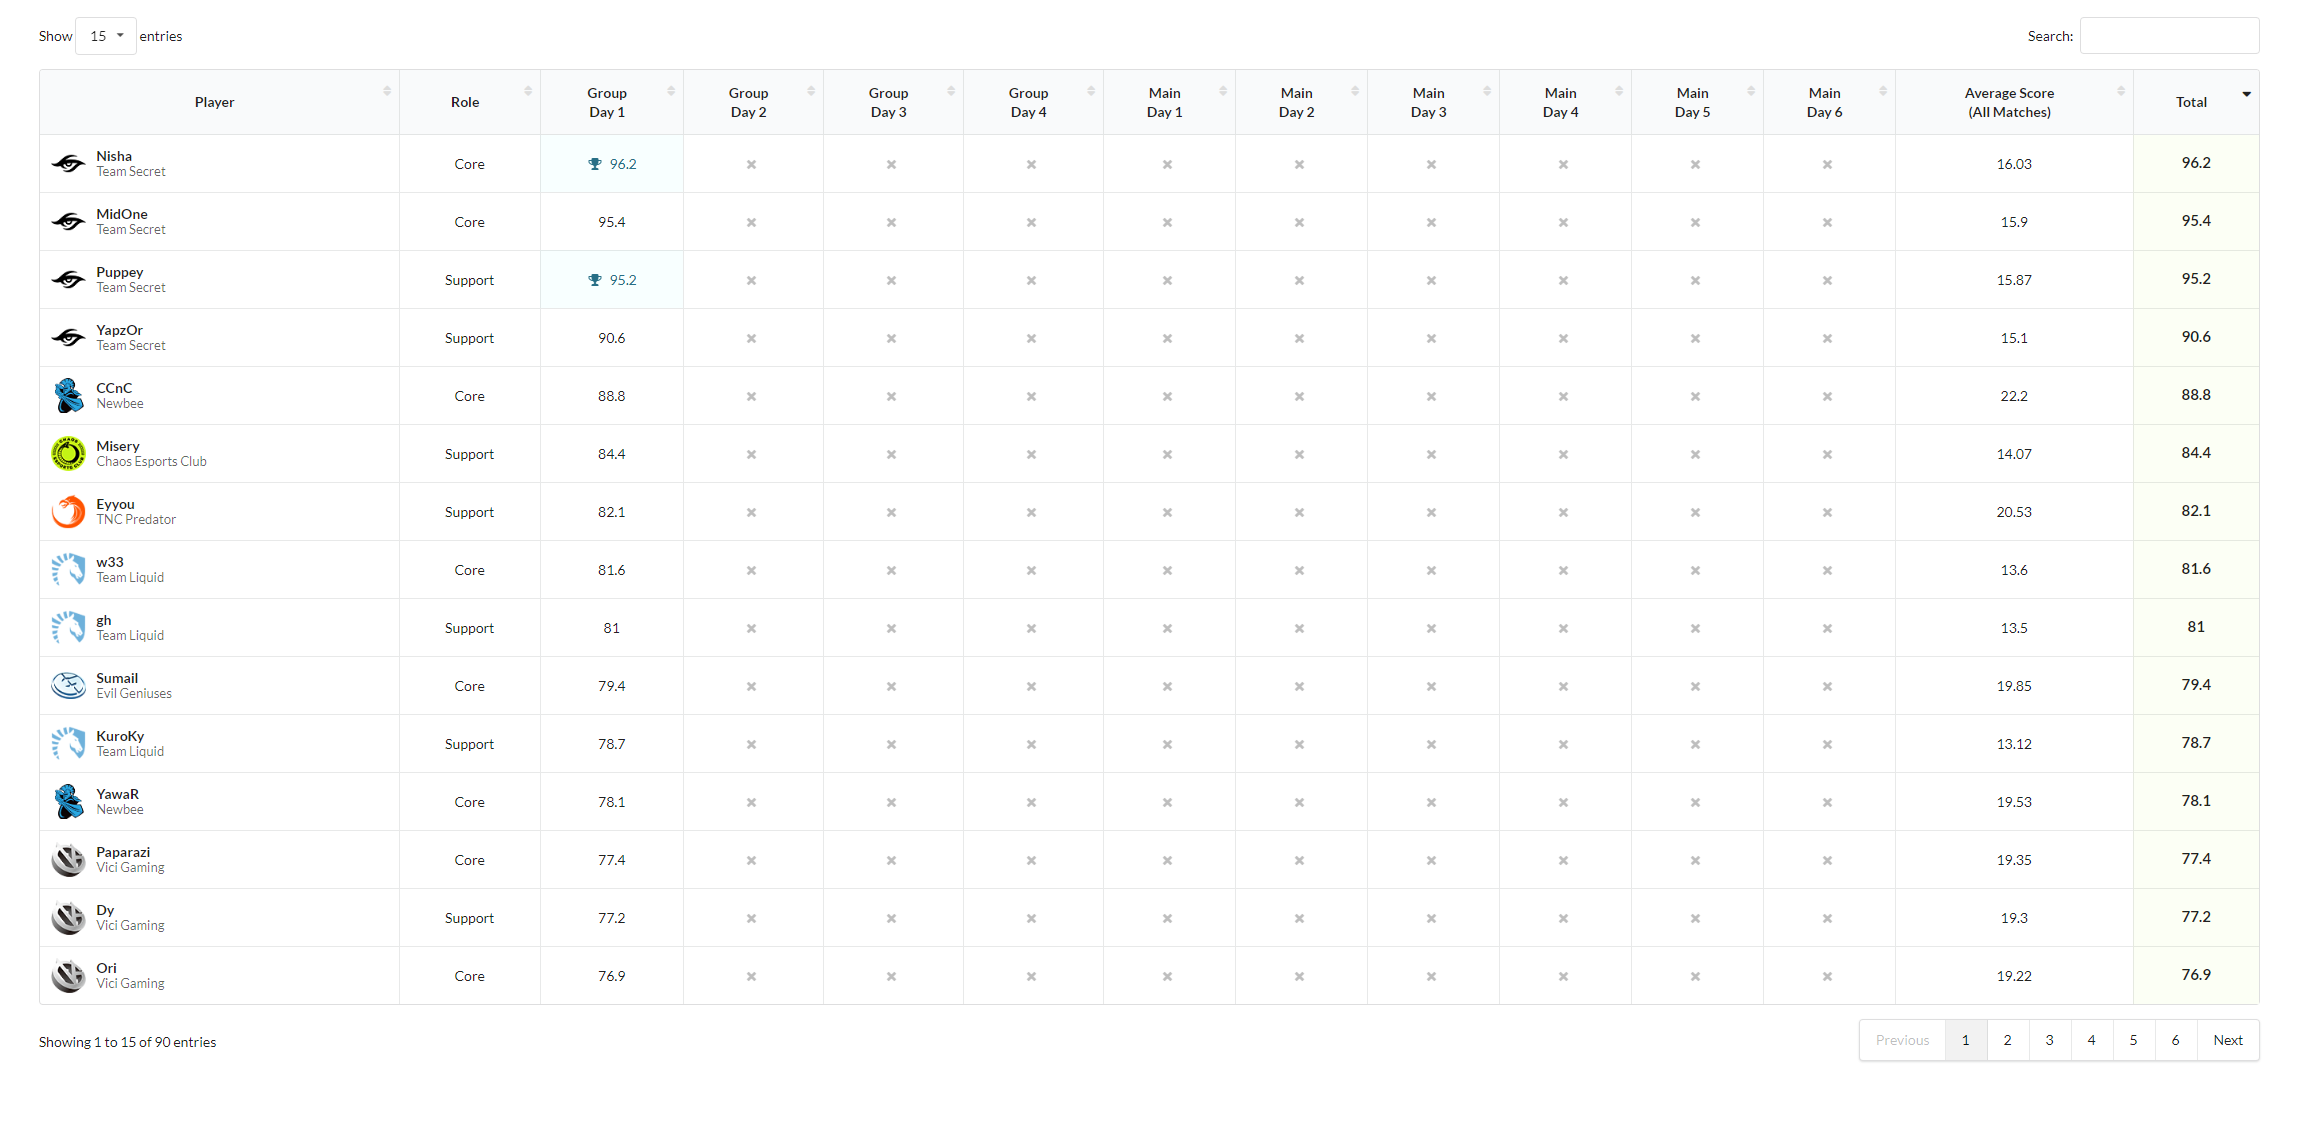2317x1122 pixels.
Task: Click MidOne's Group Day 1 score 95.4
Action: pos(612,222)
